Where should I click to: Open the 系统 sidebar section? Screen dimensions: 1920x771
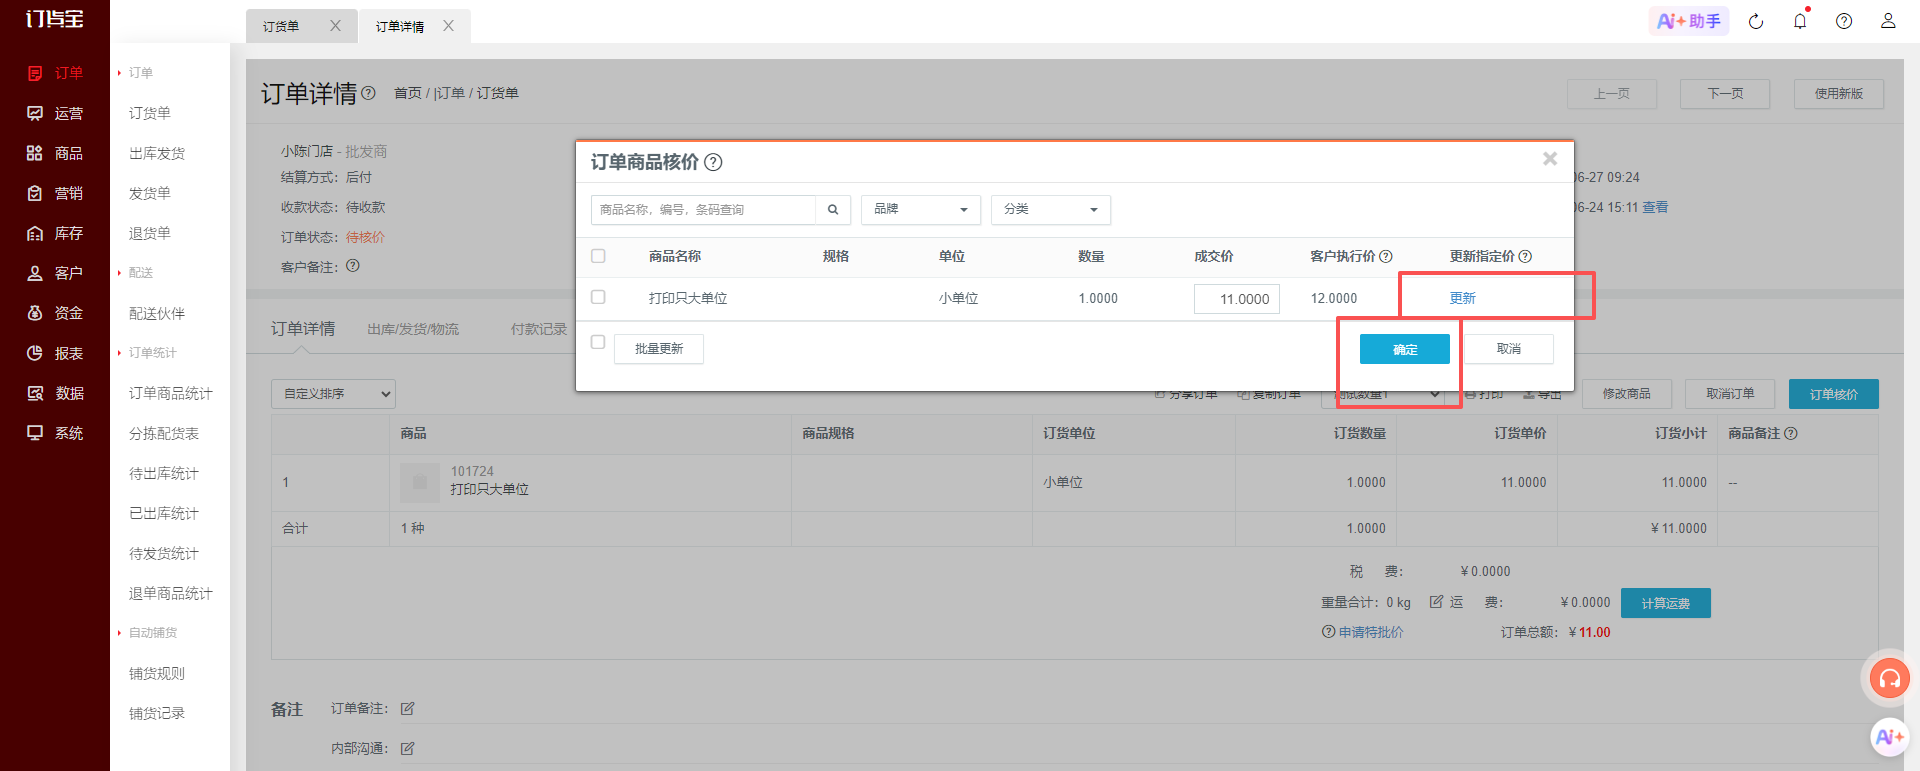tap(55, 433)
